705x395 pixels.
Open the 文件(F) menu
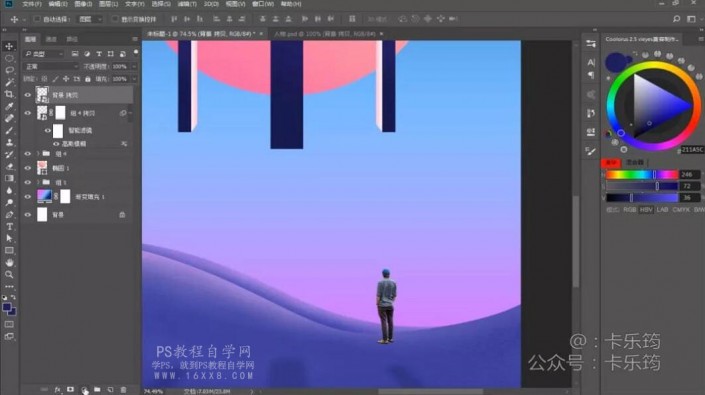31,4
